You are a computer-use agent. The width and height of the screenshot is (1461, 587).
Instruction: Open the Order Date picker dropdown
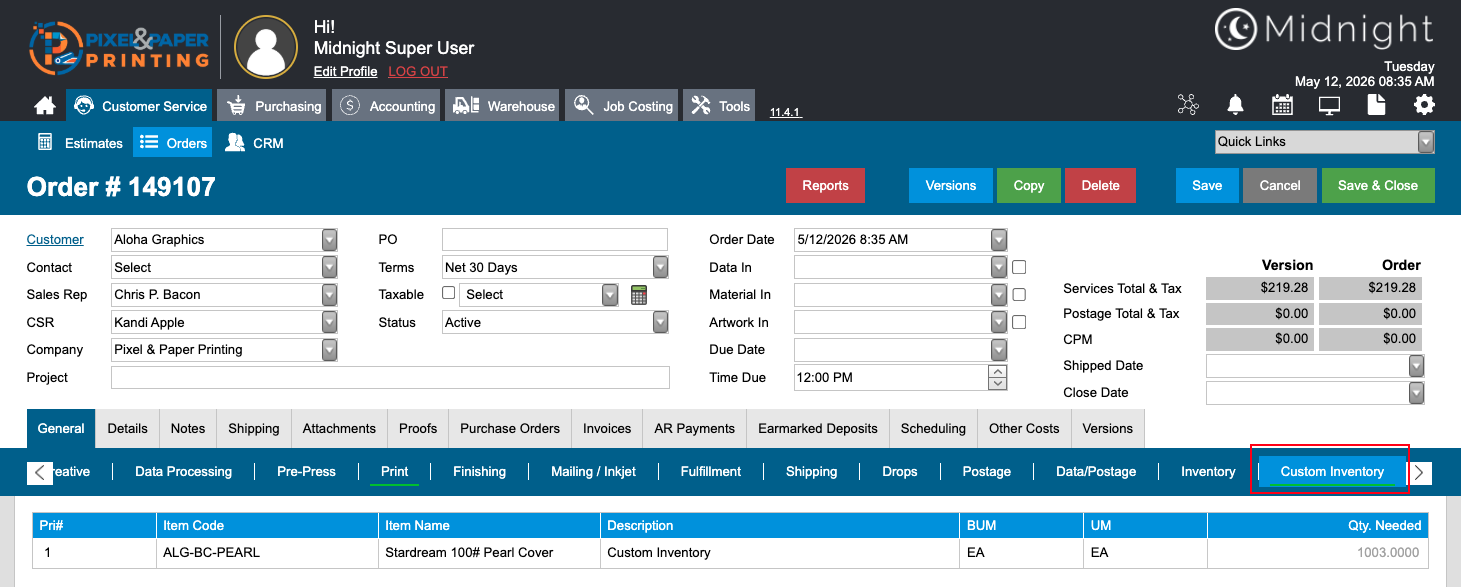(x=999, y=240)
